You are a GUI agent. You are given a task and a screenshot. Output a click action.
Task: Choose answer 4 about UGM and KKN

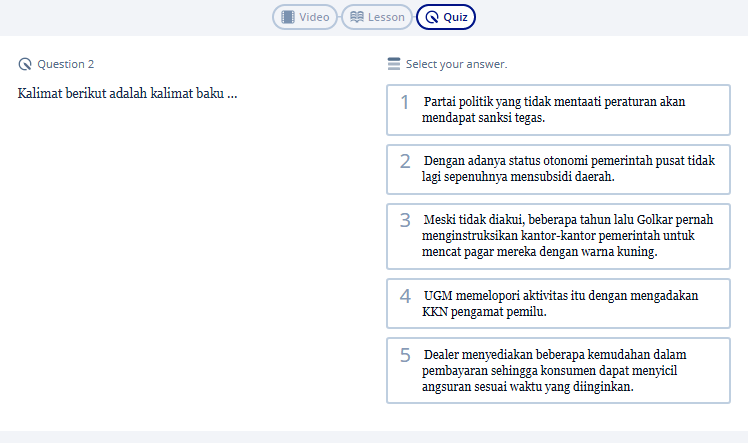tap(558, 304)
